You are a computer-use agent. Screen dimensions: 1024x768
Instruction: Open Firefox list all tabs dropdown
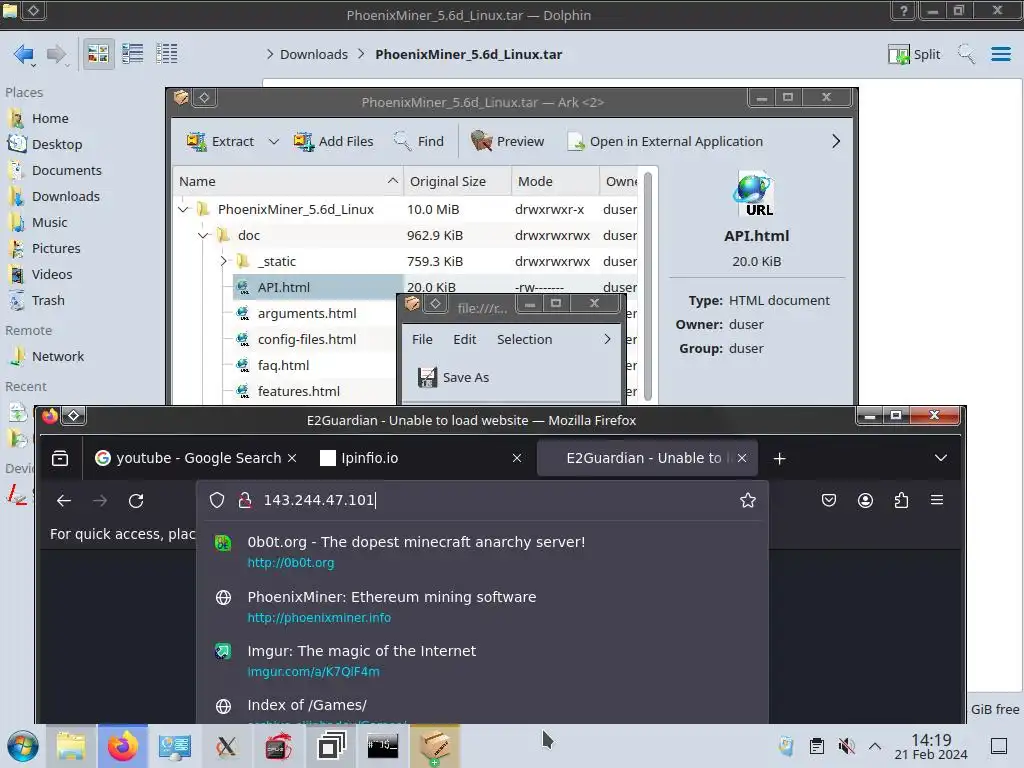coord(940,458)
